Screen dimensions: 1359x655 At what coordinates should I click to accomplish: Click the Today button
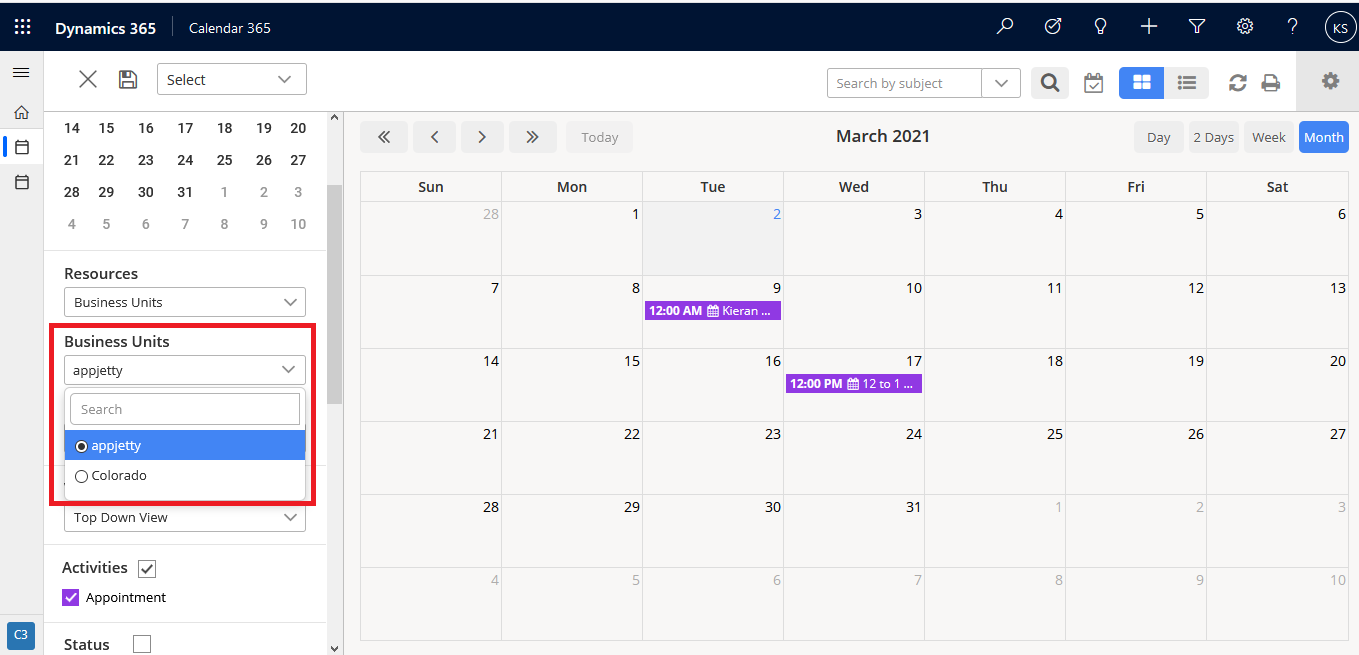click(x=600, y=137)
